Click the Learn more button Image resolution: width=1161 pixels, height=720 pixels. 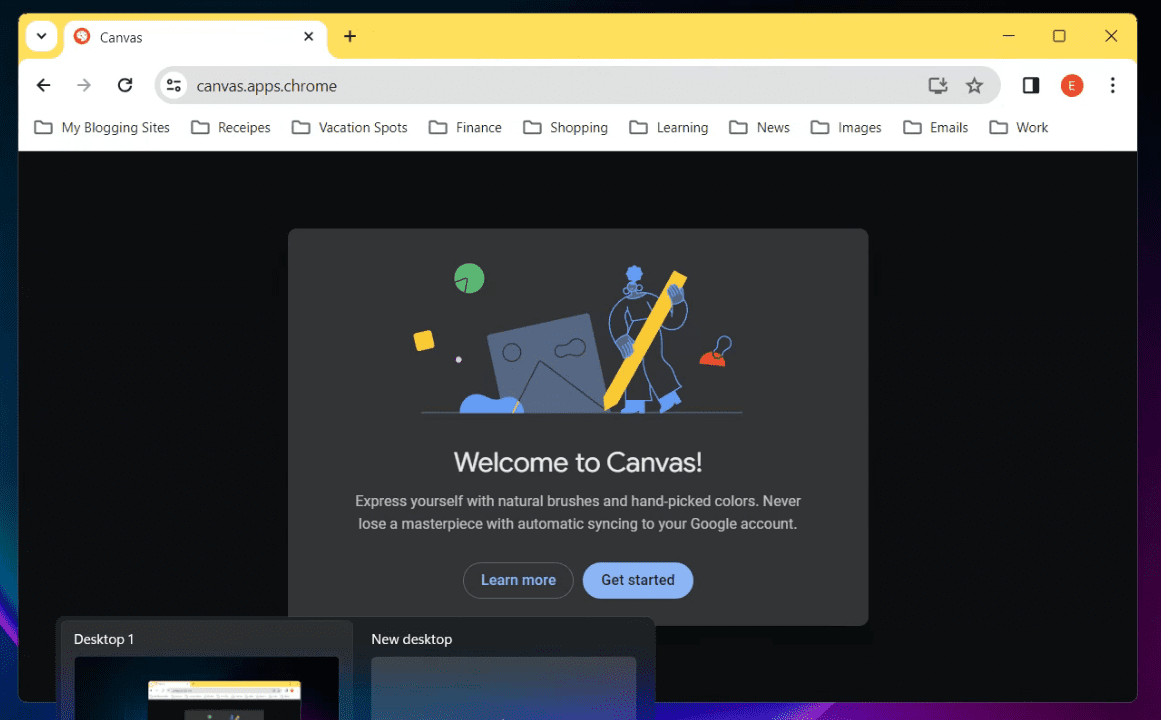pyautogui.click(x=518, y=580)
